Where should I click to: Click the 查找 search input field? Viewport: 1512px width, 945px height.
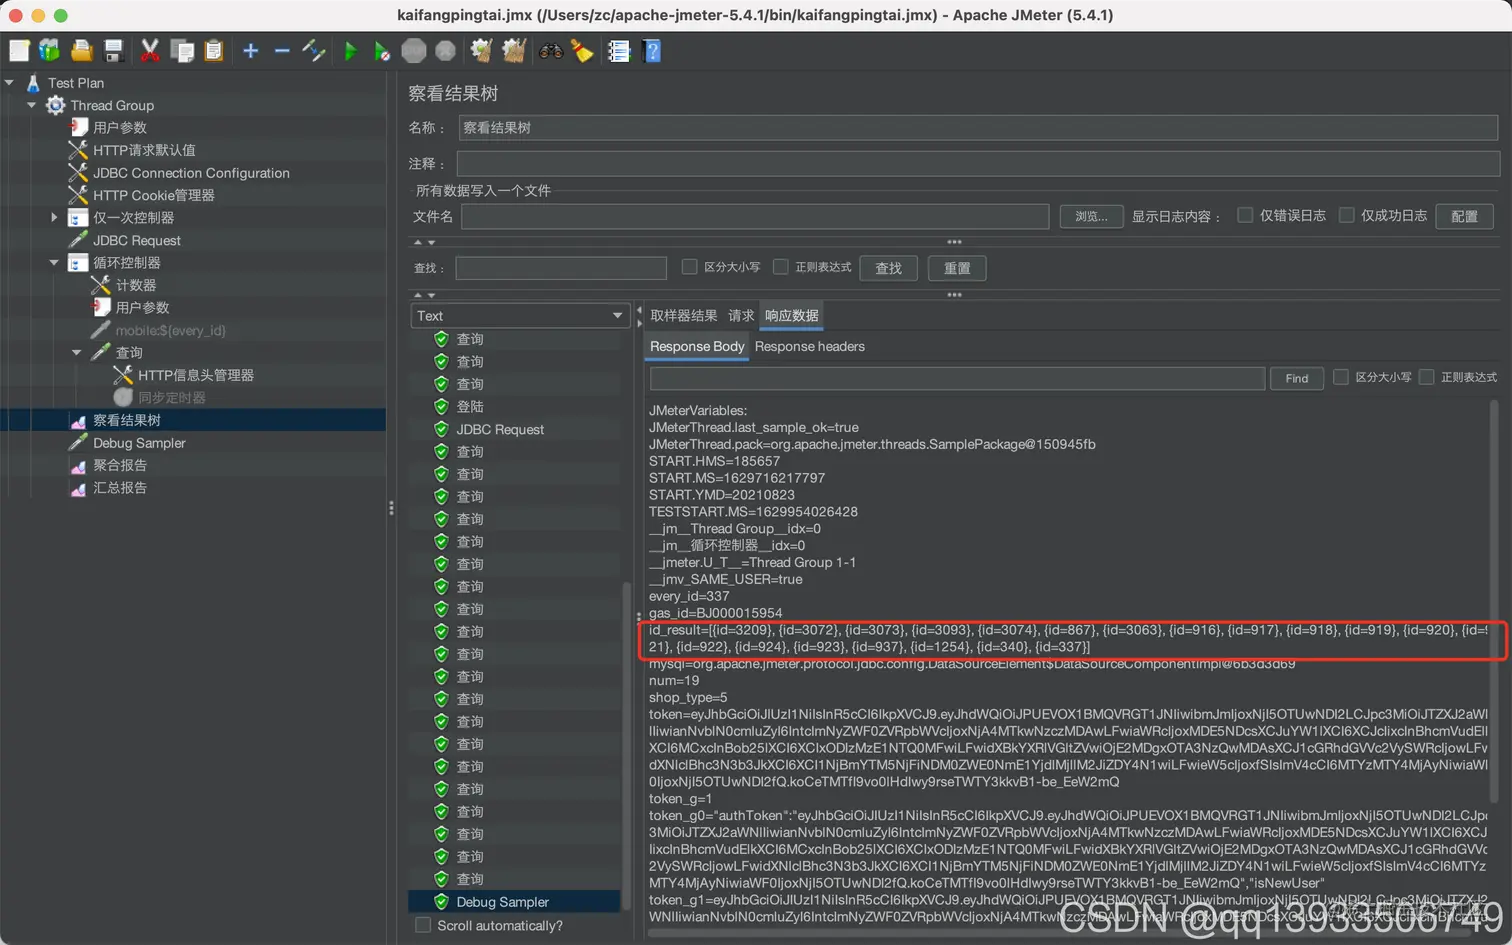click(x=561, y=268)
